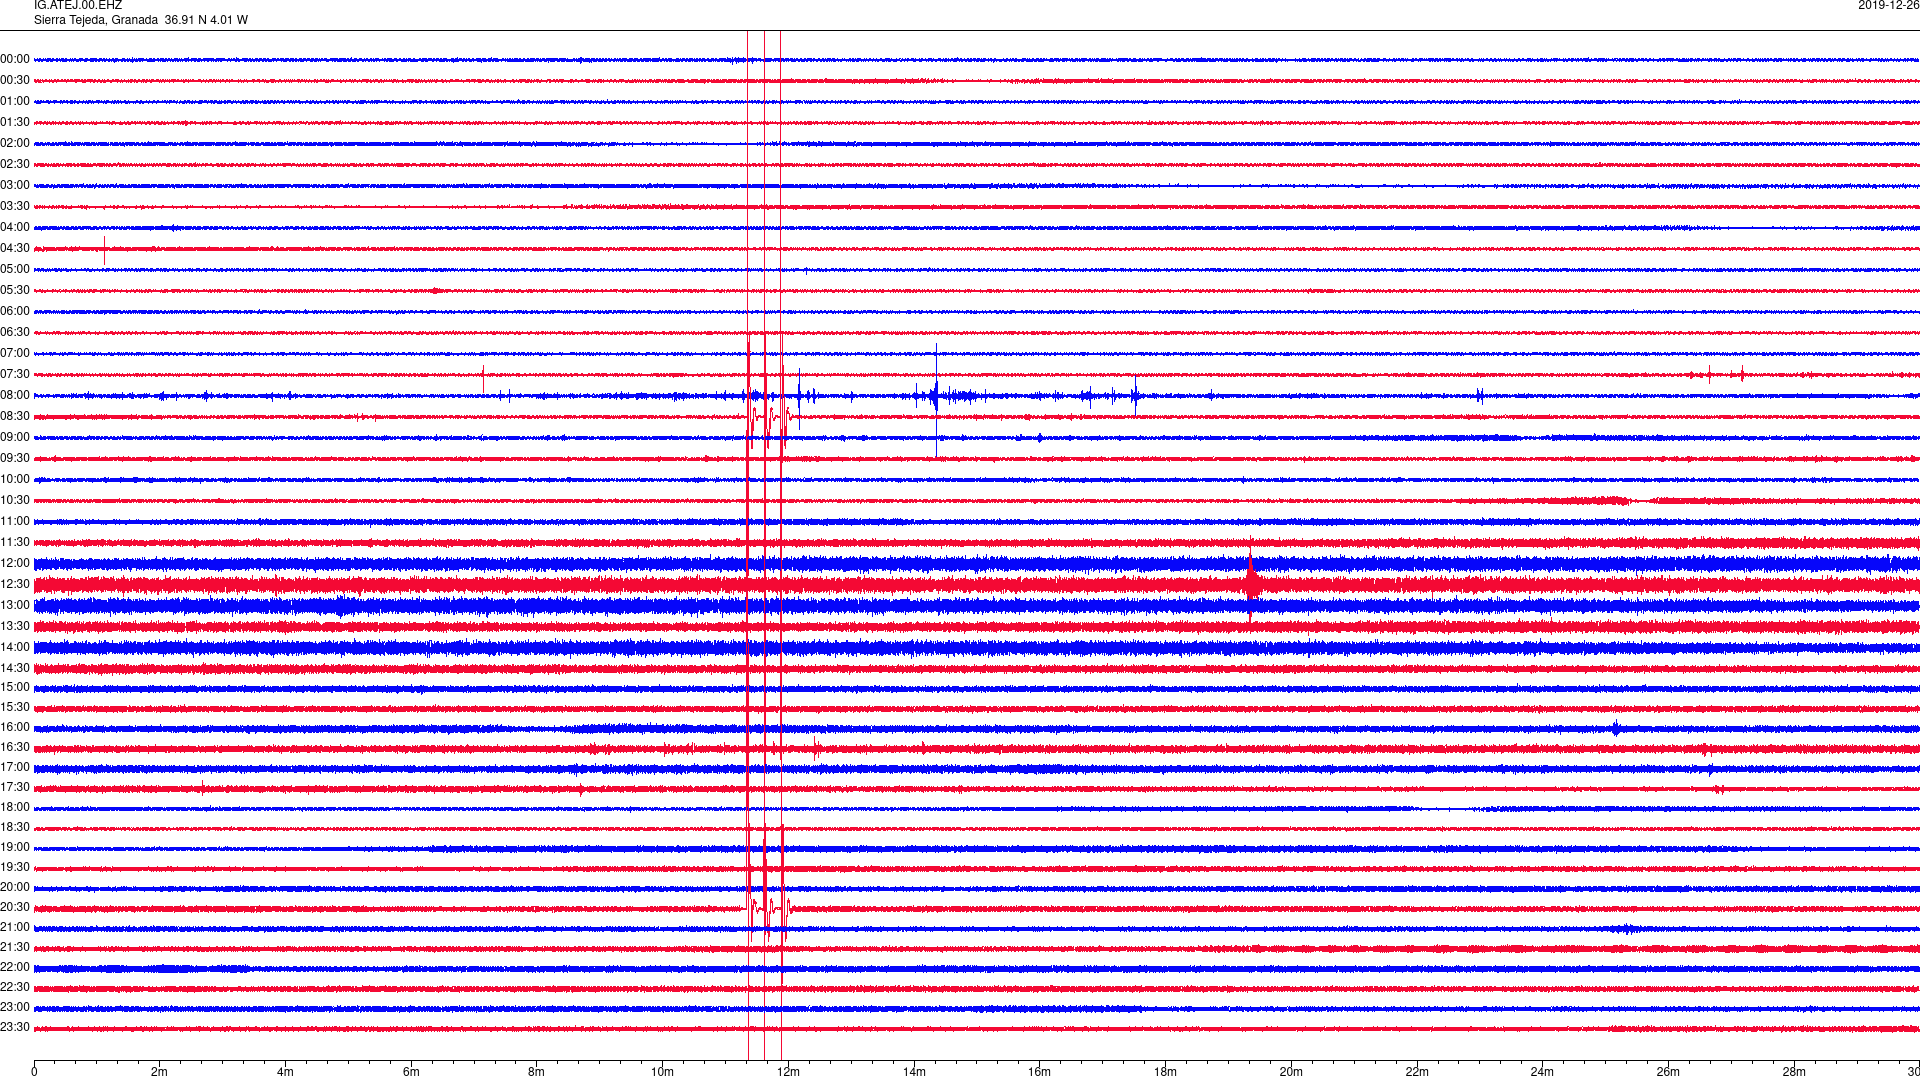Select the 07:30 time row label
Image resolution: width=1920 pixels, height=1080 pixels.
coord(15,375)
